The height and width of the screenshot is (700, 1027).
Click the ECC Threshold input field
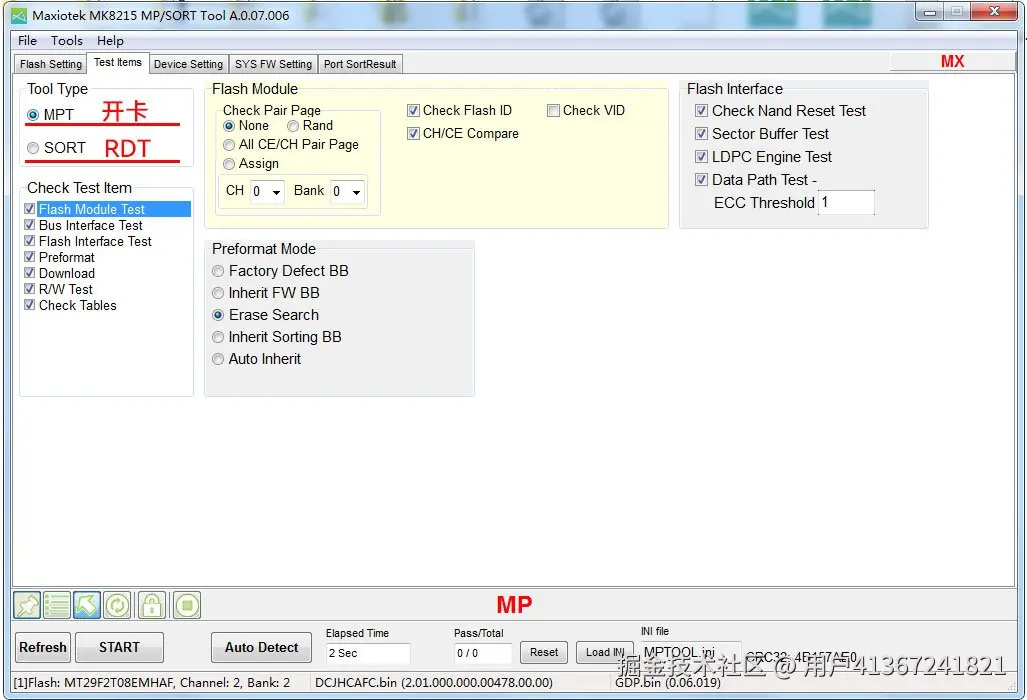pyautogui.click(x=846, y=202)
